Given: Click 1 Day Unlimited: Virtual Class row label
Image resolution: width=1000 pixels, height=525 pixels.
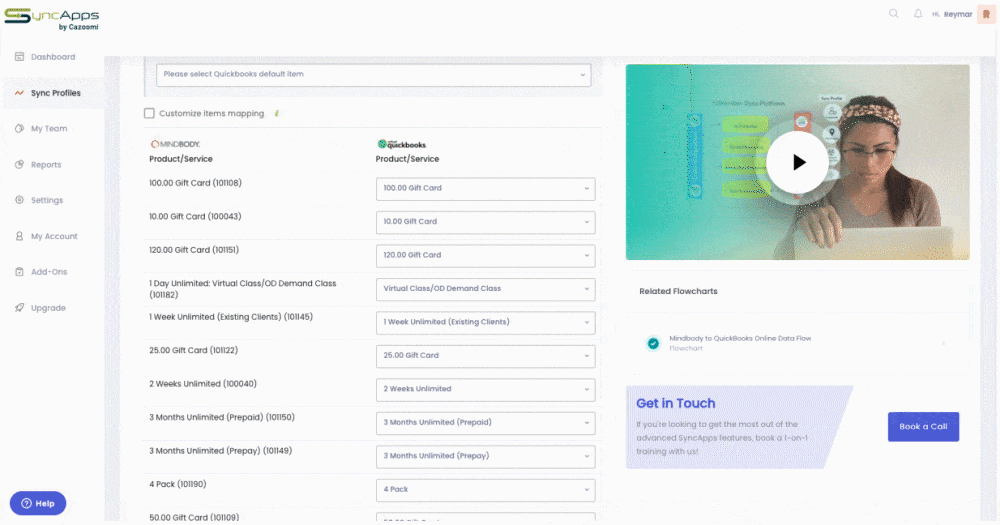Looking at the screenshot, I should [242, 289].
